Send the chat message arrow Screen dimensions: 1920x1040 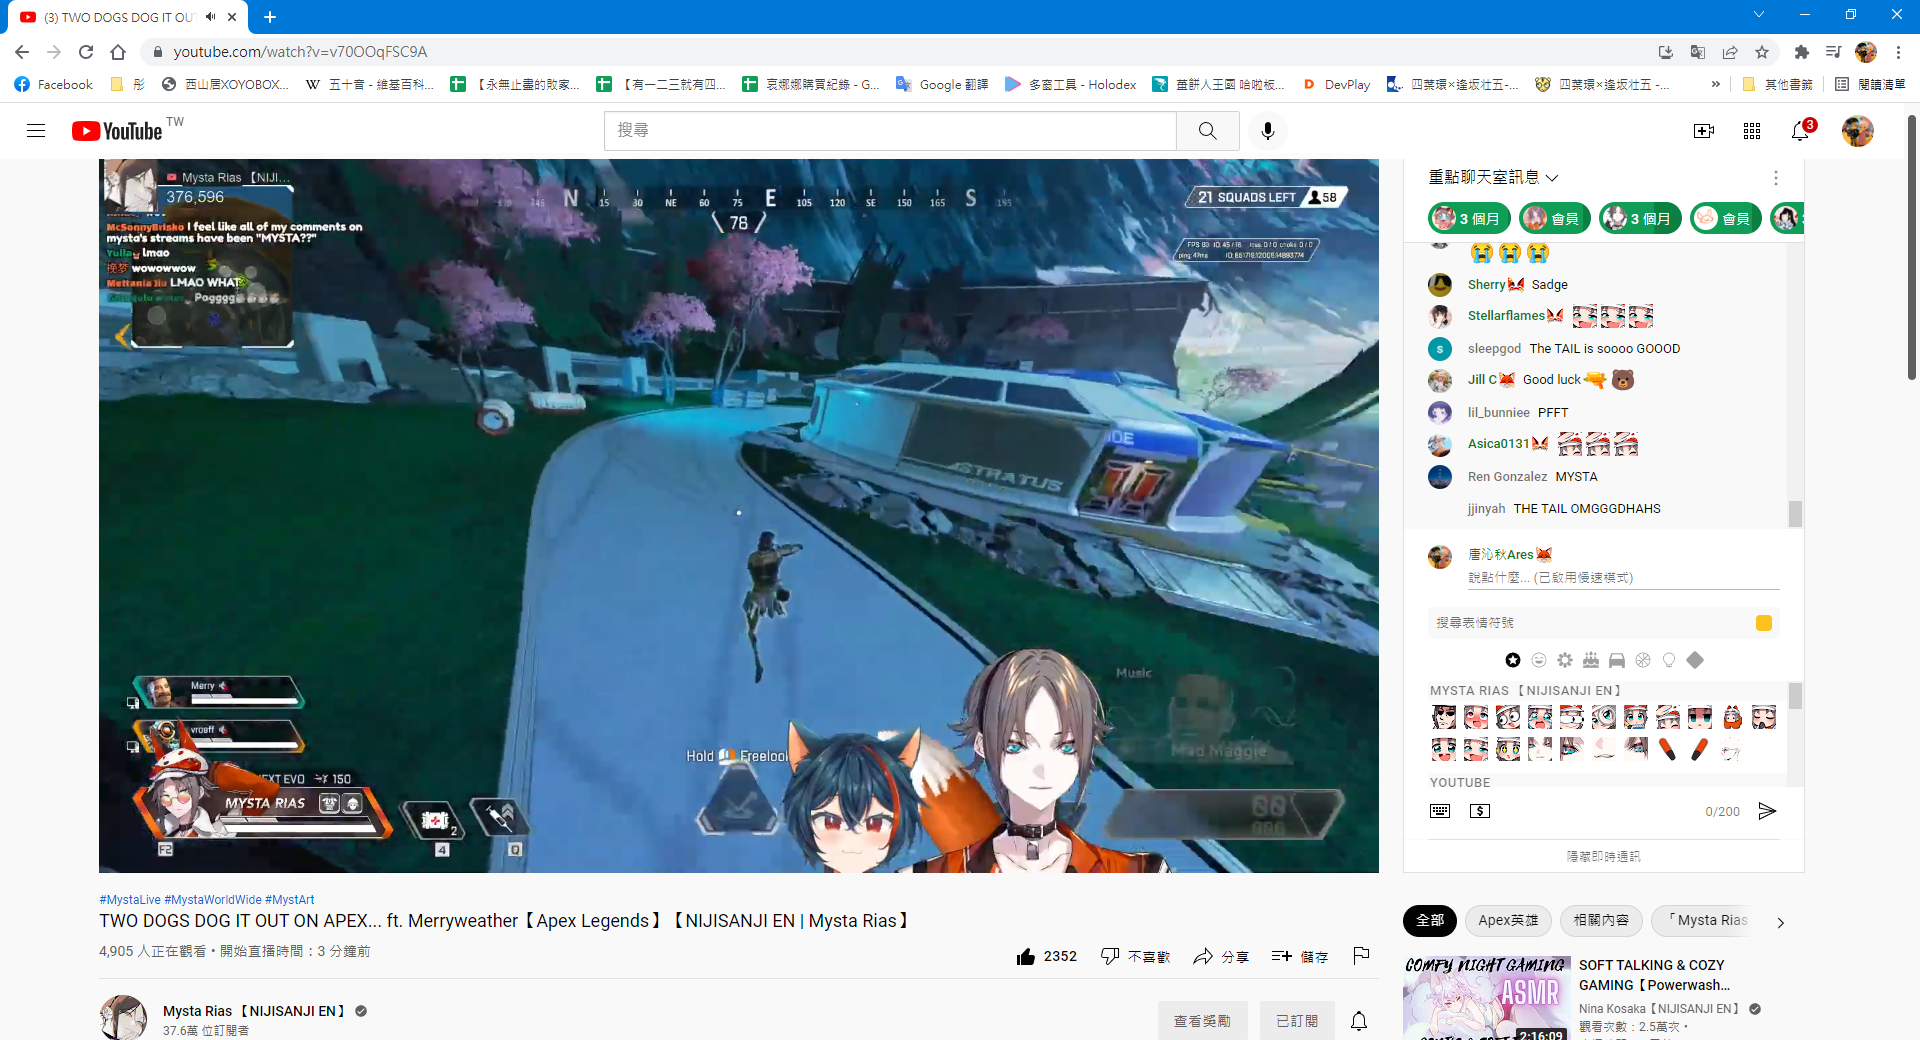[x=1767, y=811]
